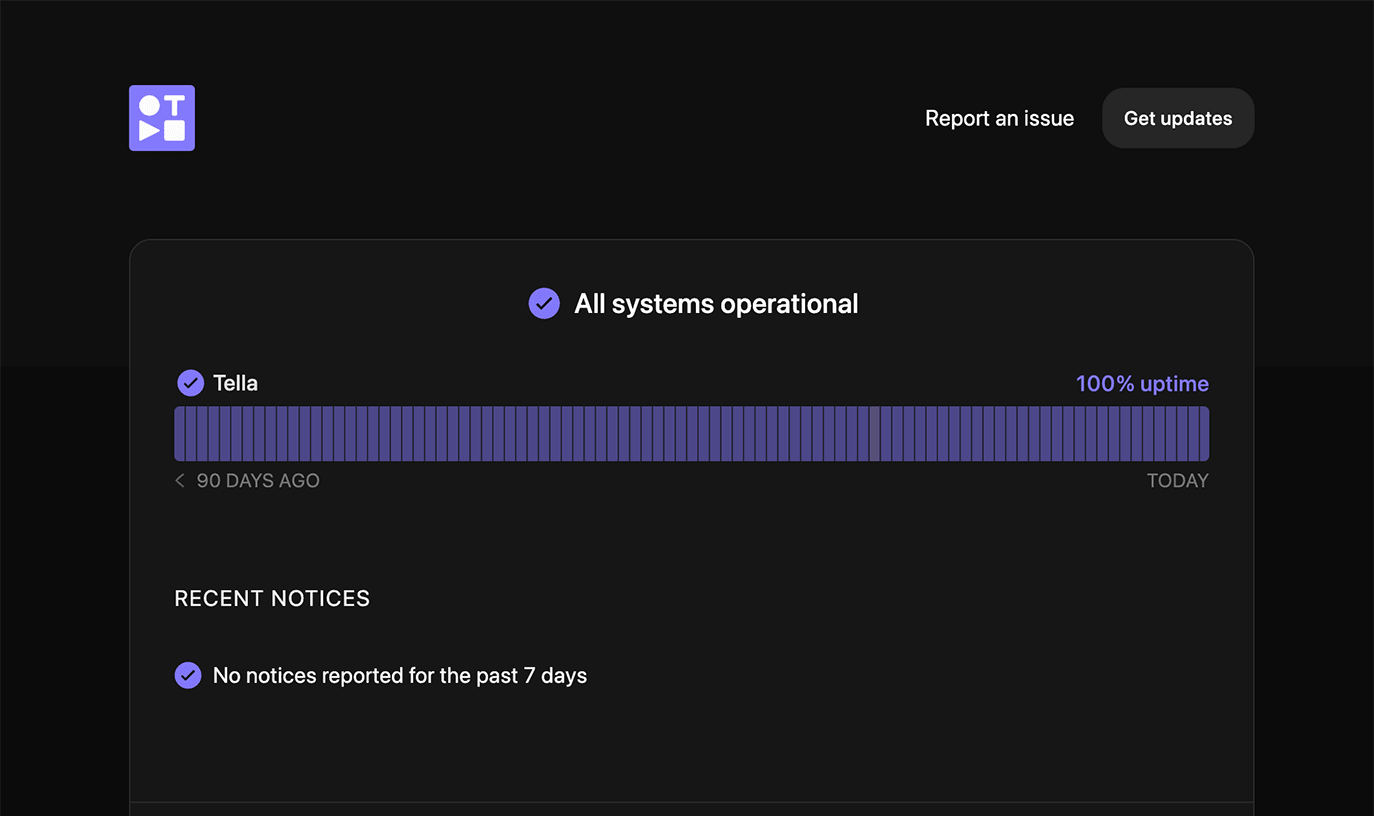
Task: Open the Report an issue link
Action: [999, 118]
